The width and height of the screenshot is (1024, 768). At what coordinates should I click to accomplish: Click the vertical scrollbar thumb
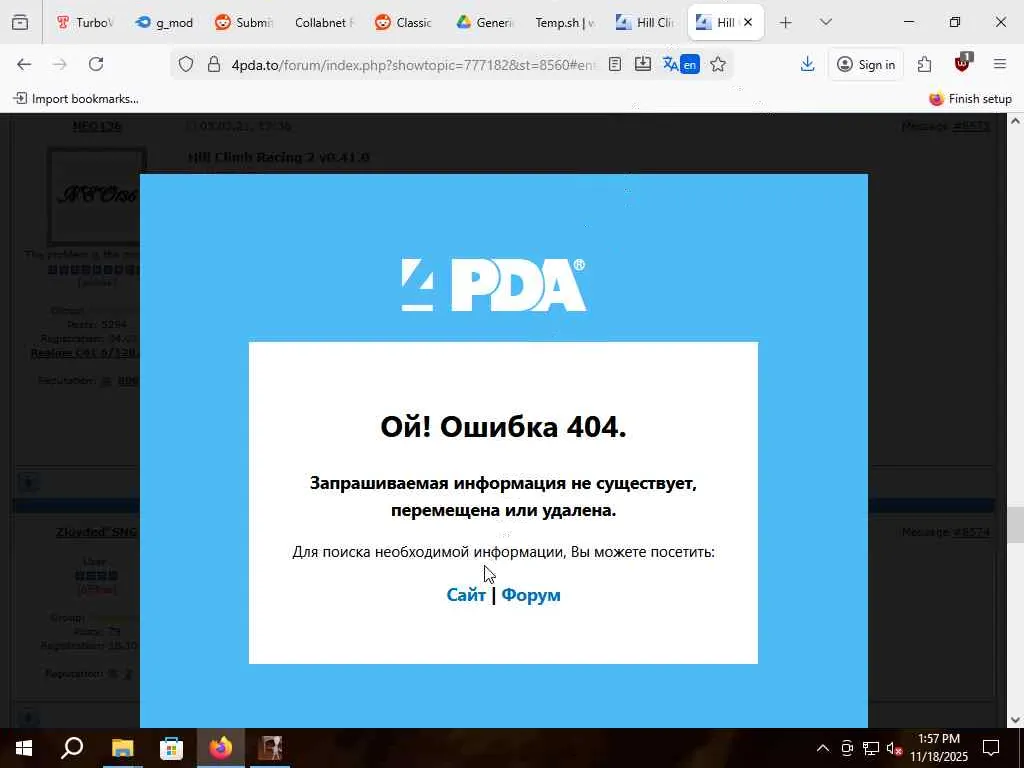click(1015, 525)
